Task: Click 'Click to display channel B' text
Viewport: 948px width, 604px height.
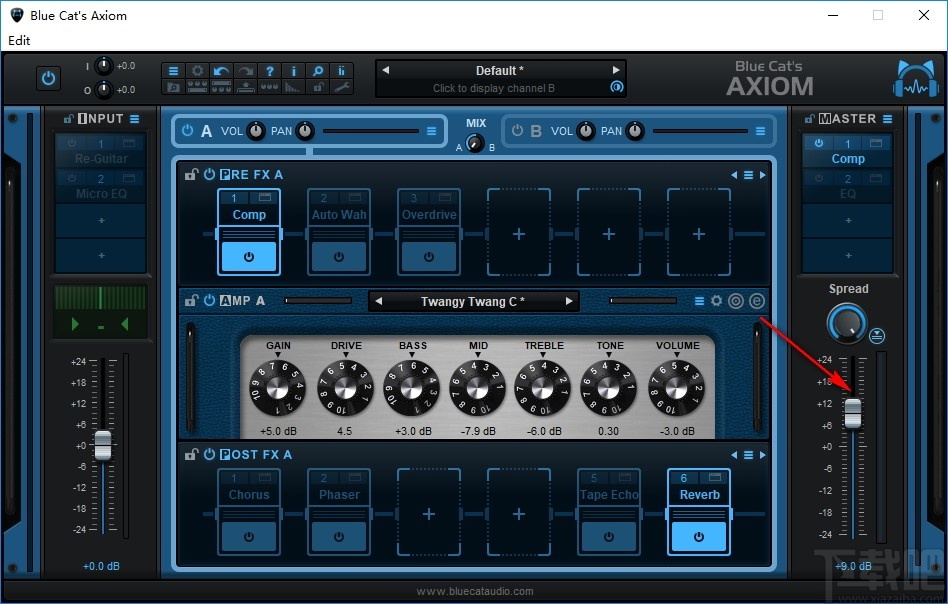Action: click(493, 88)
